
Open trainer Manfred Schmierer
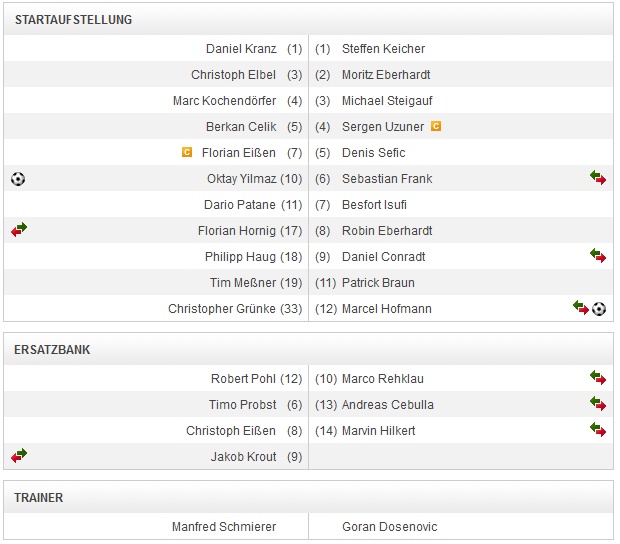[x=224, y=527]
